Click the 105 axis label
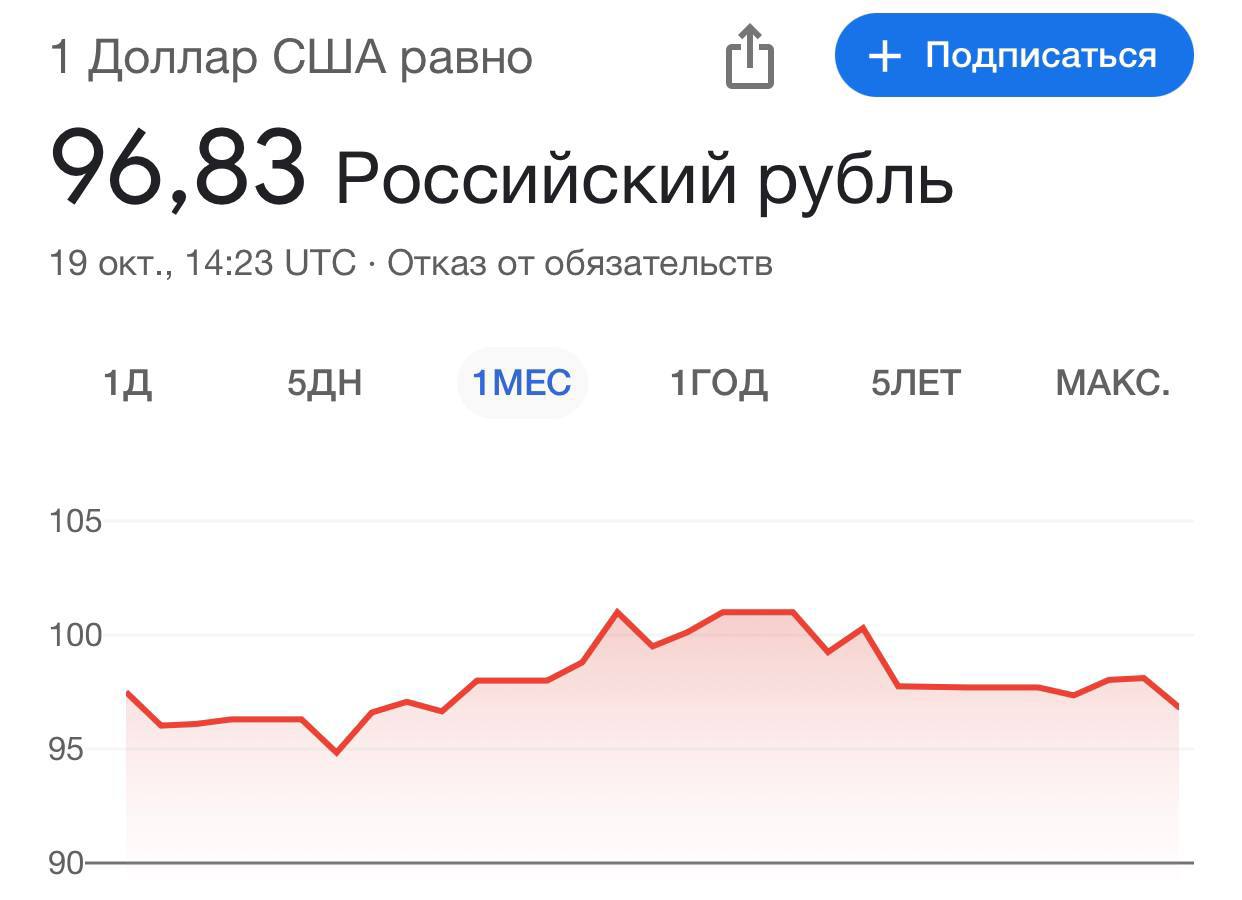 click(76, 521)
